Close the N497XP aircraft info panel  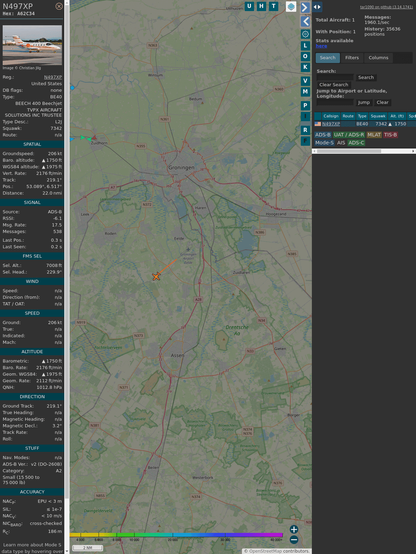(x=59, y=6)
